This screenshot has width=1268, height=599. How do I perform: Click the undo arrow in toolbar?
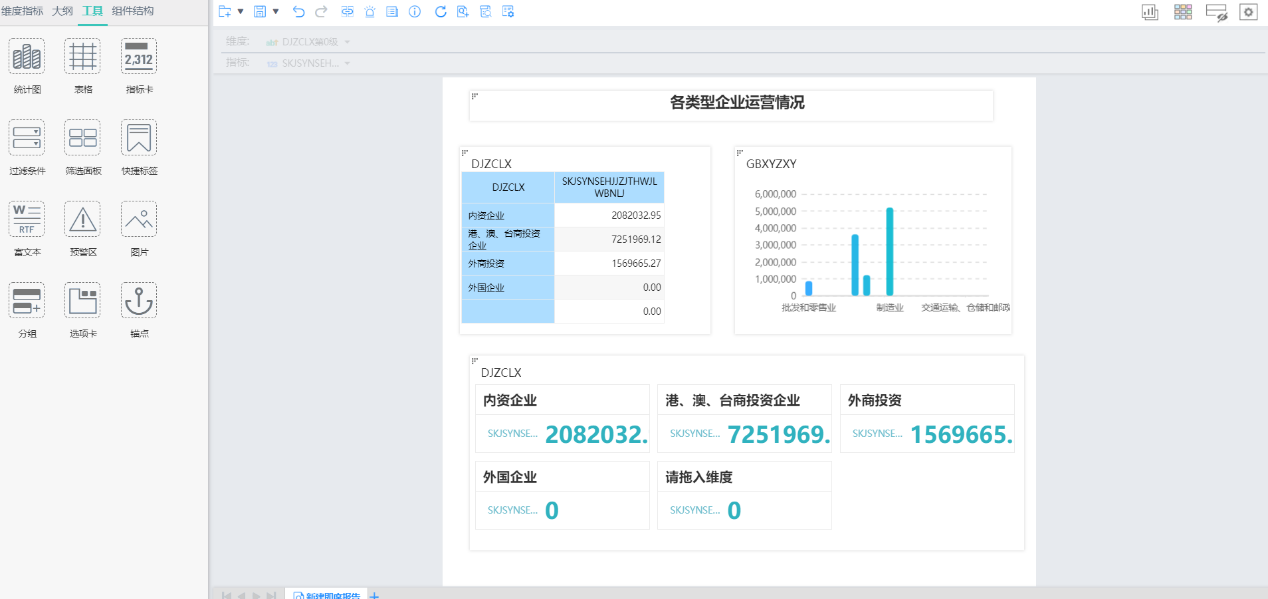[x=298, y=12]
